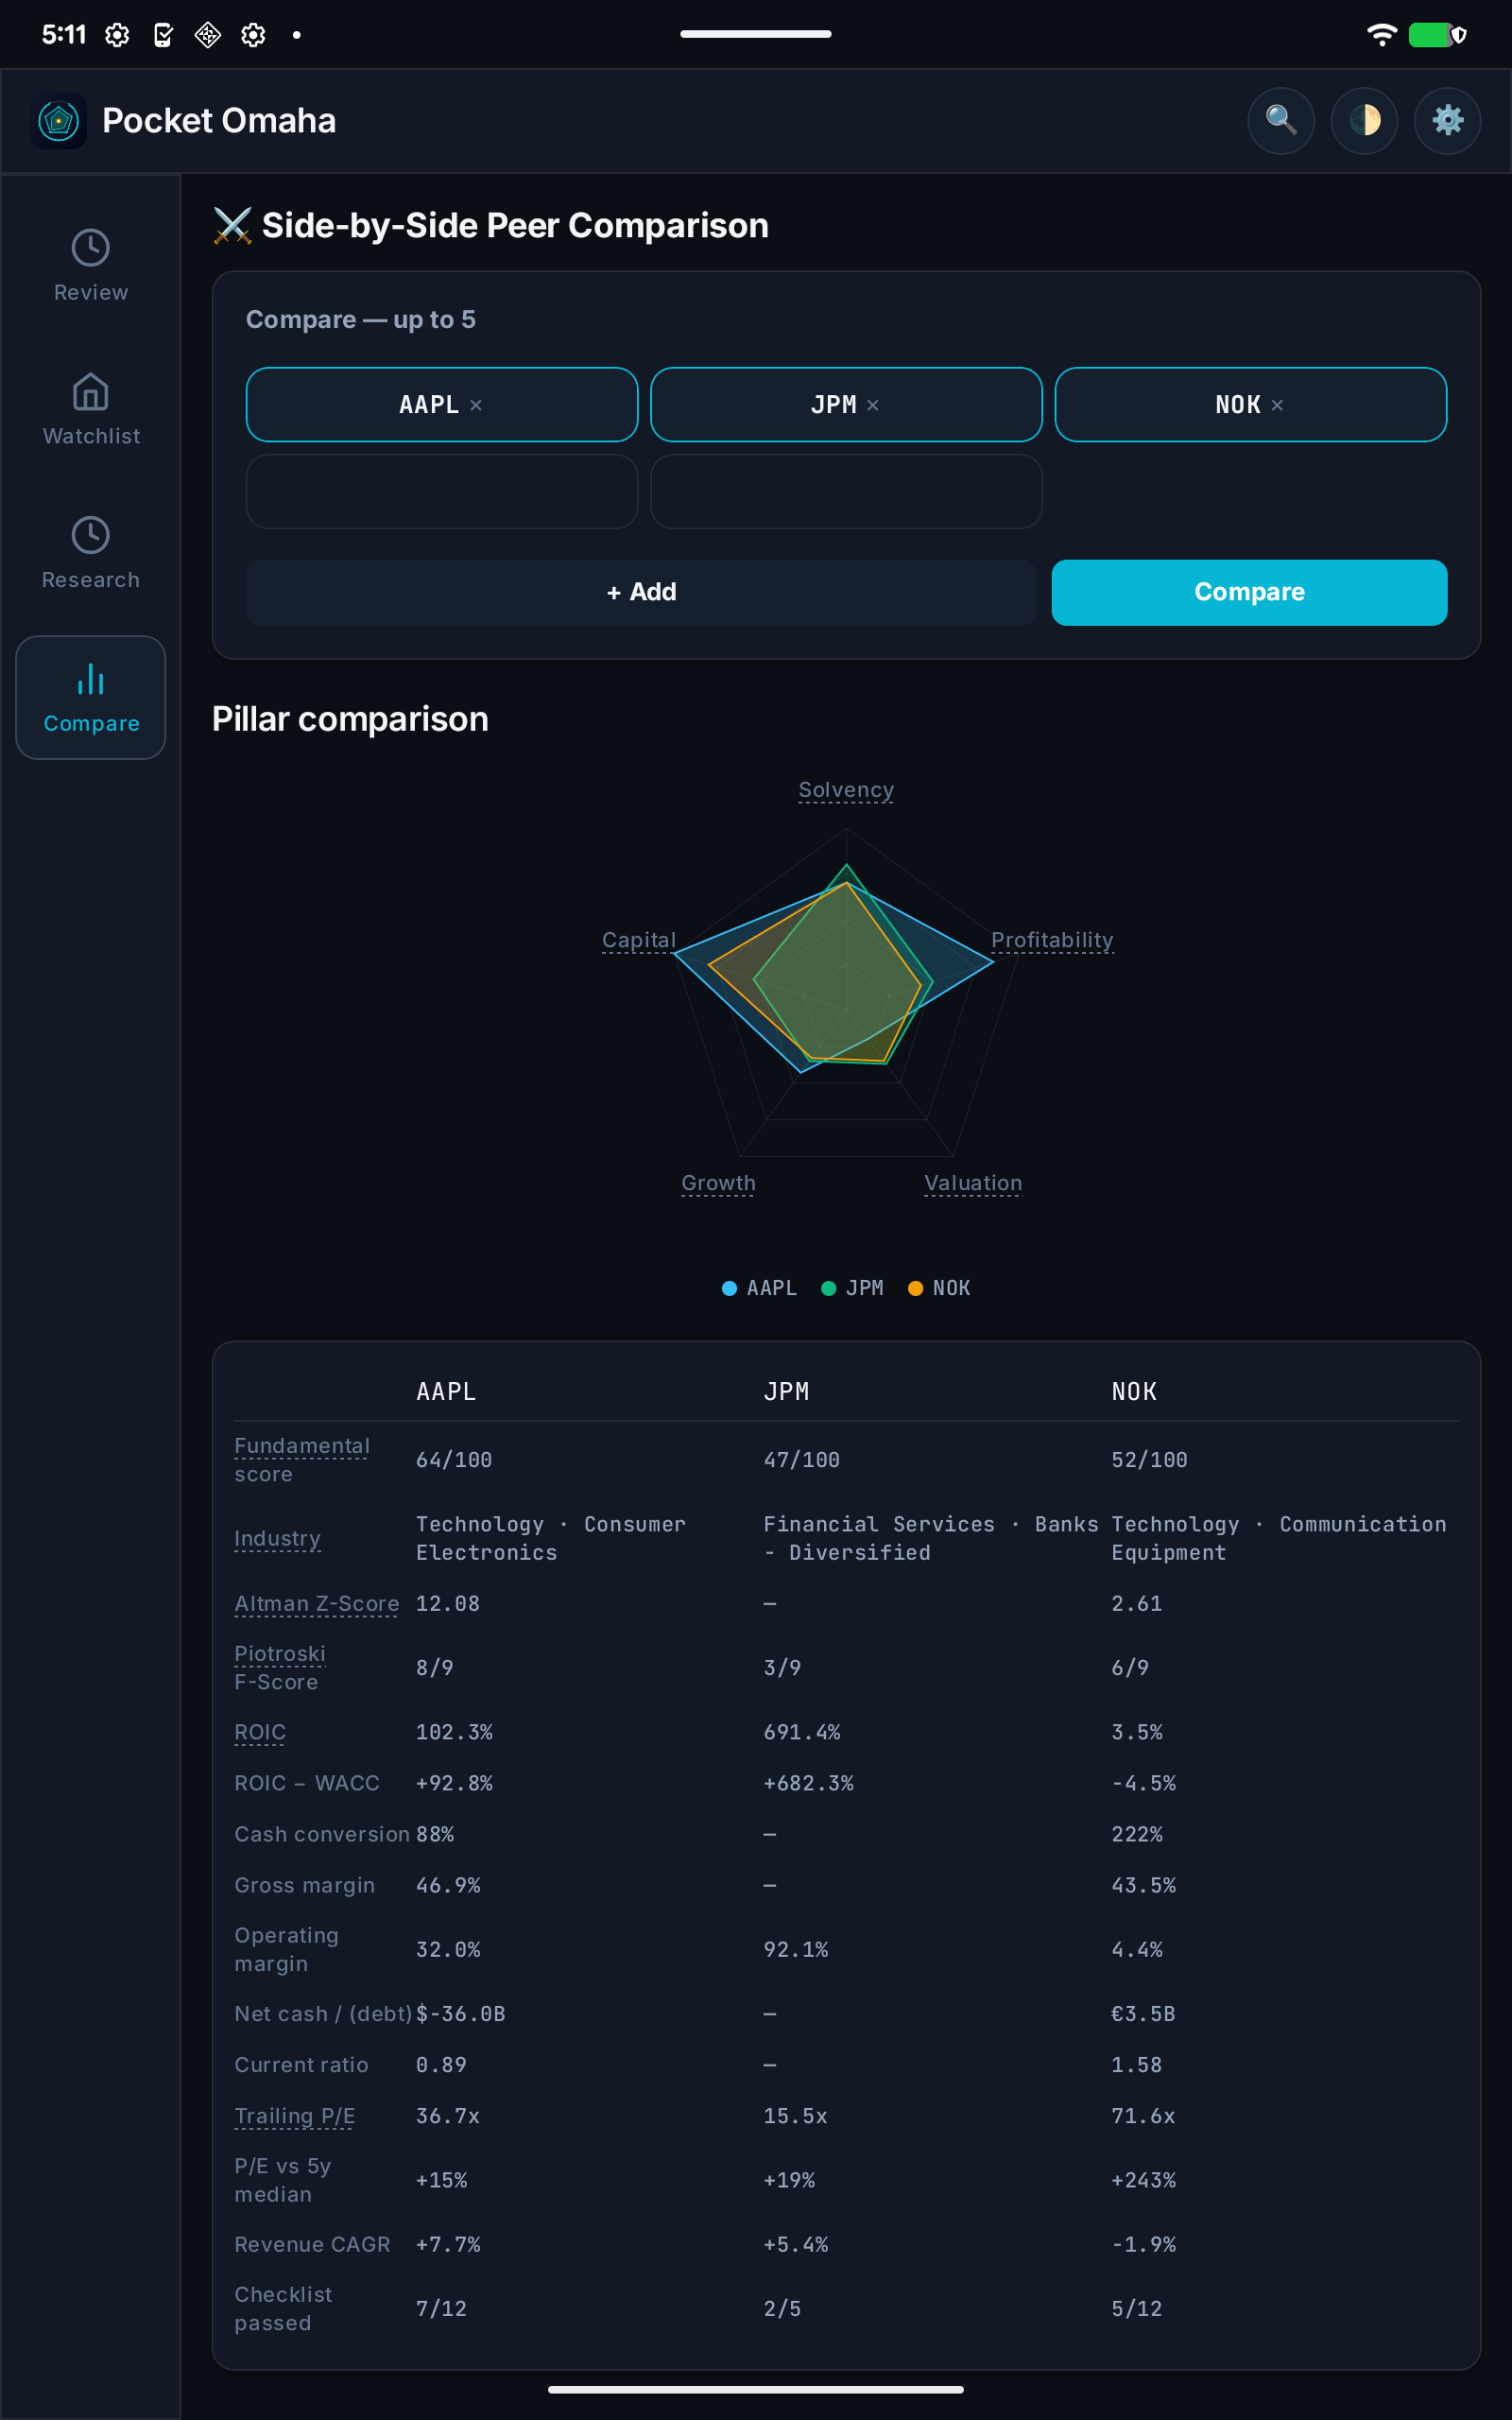Select JPM ROIC value 691.4%
1512x2420 pixels.
[802, 1732]
